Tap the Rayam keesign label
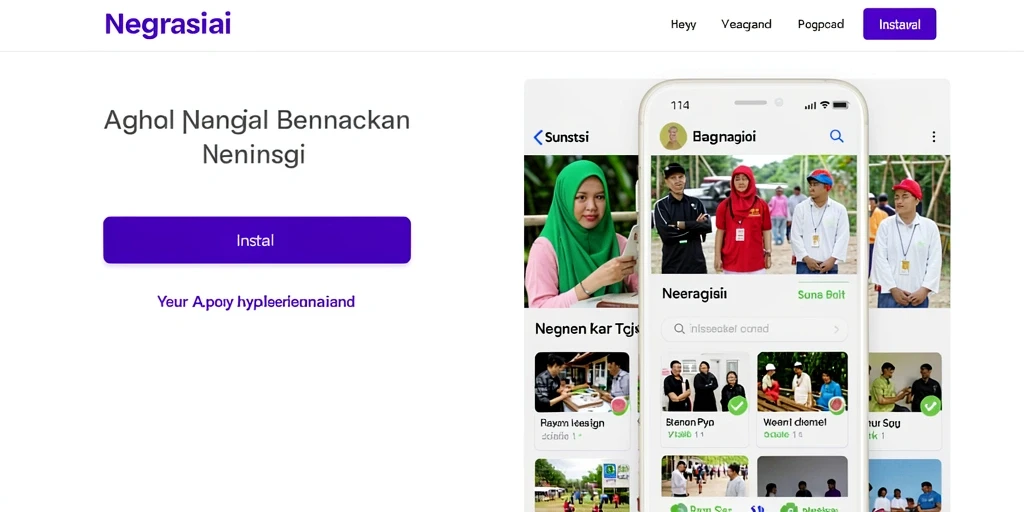This screenshot has width=1024, height=512. coord(572,423)
